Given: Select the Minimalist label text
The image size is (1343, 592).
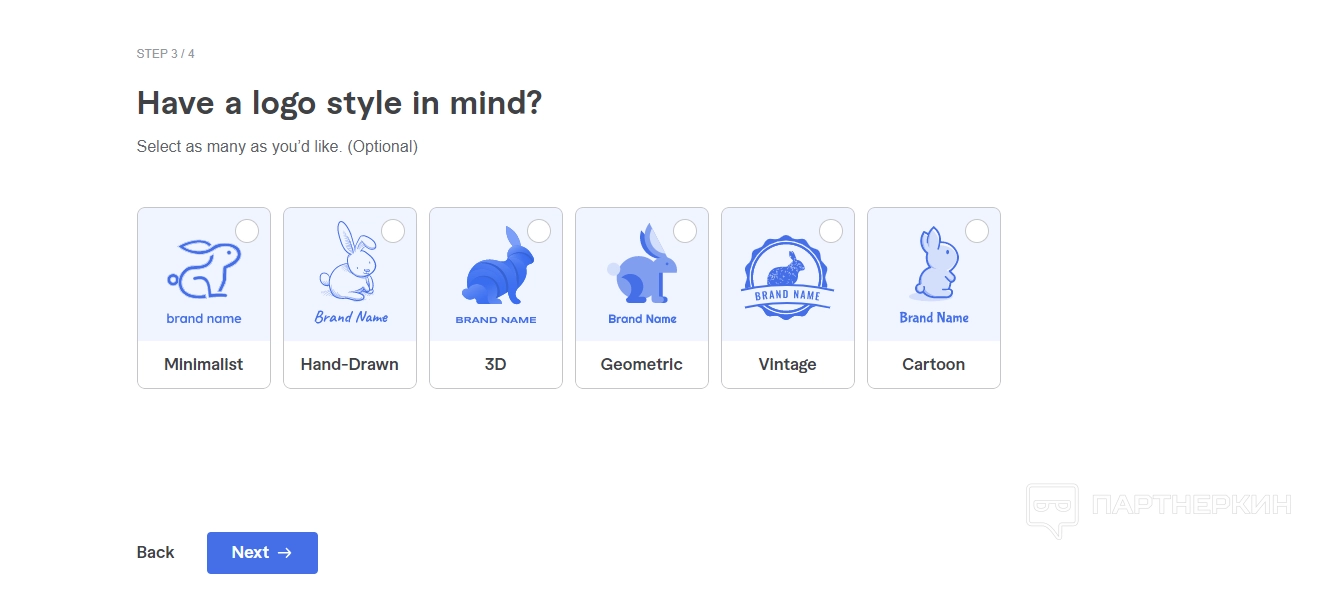Looking at the screenshot, I should click(203, 365).
